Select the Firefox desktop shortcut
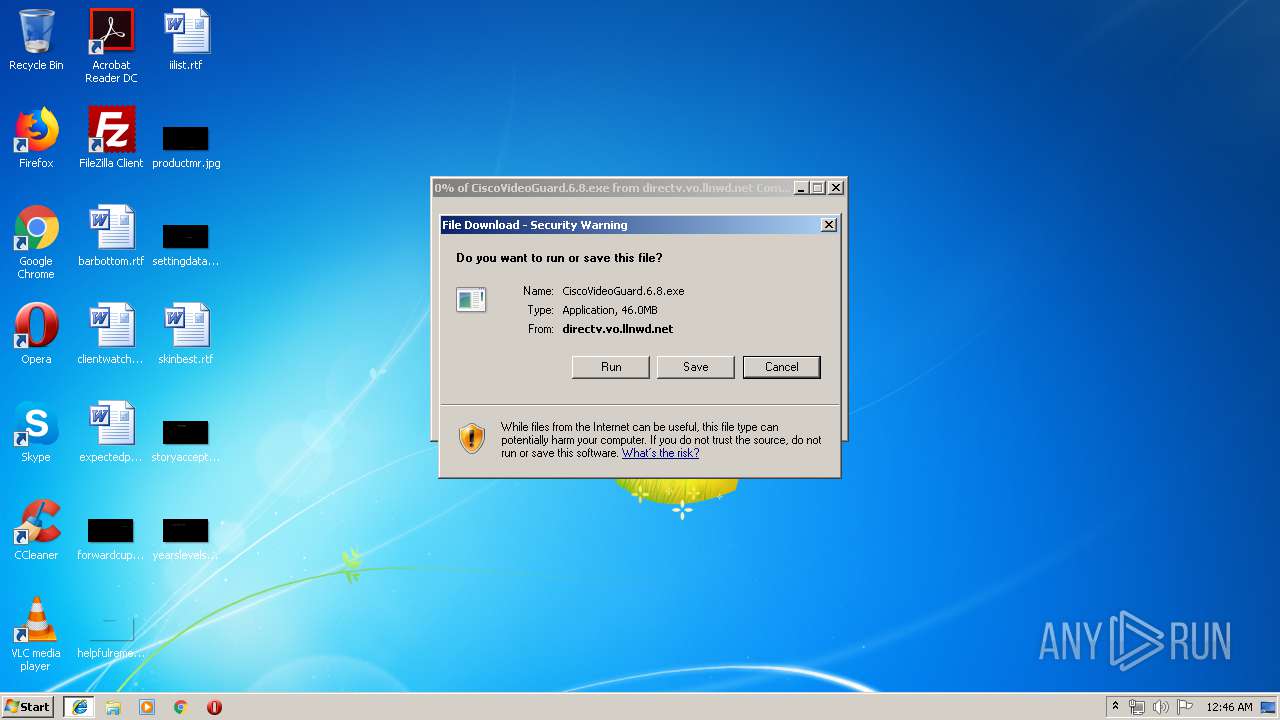This screenshot has height=720, width=1280. tap(36, 138)
